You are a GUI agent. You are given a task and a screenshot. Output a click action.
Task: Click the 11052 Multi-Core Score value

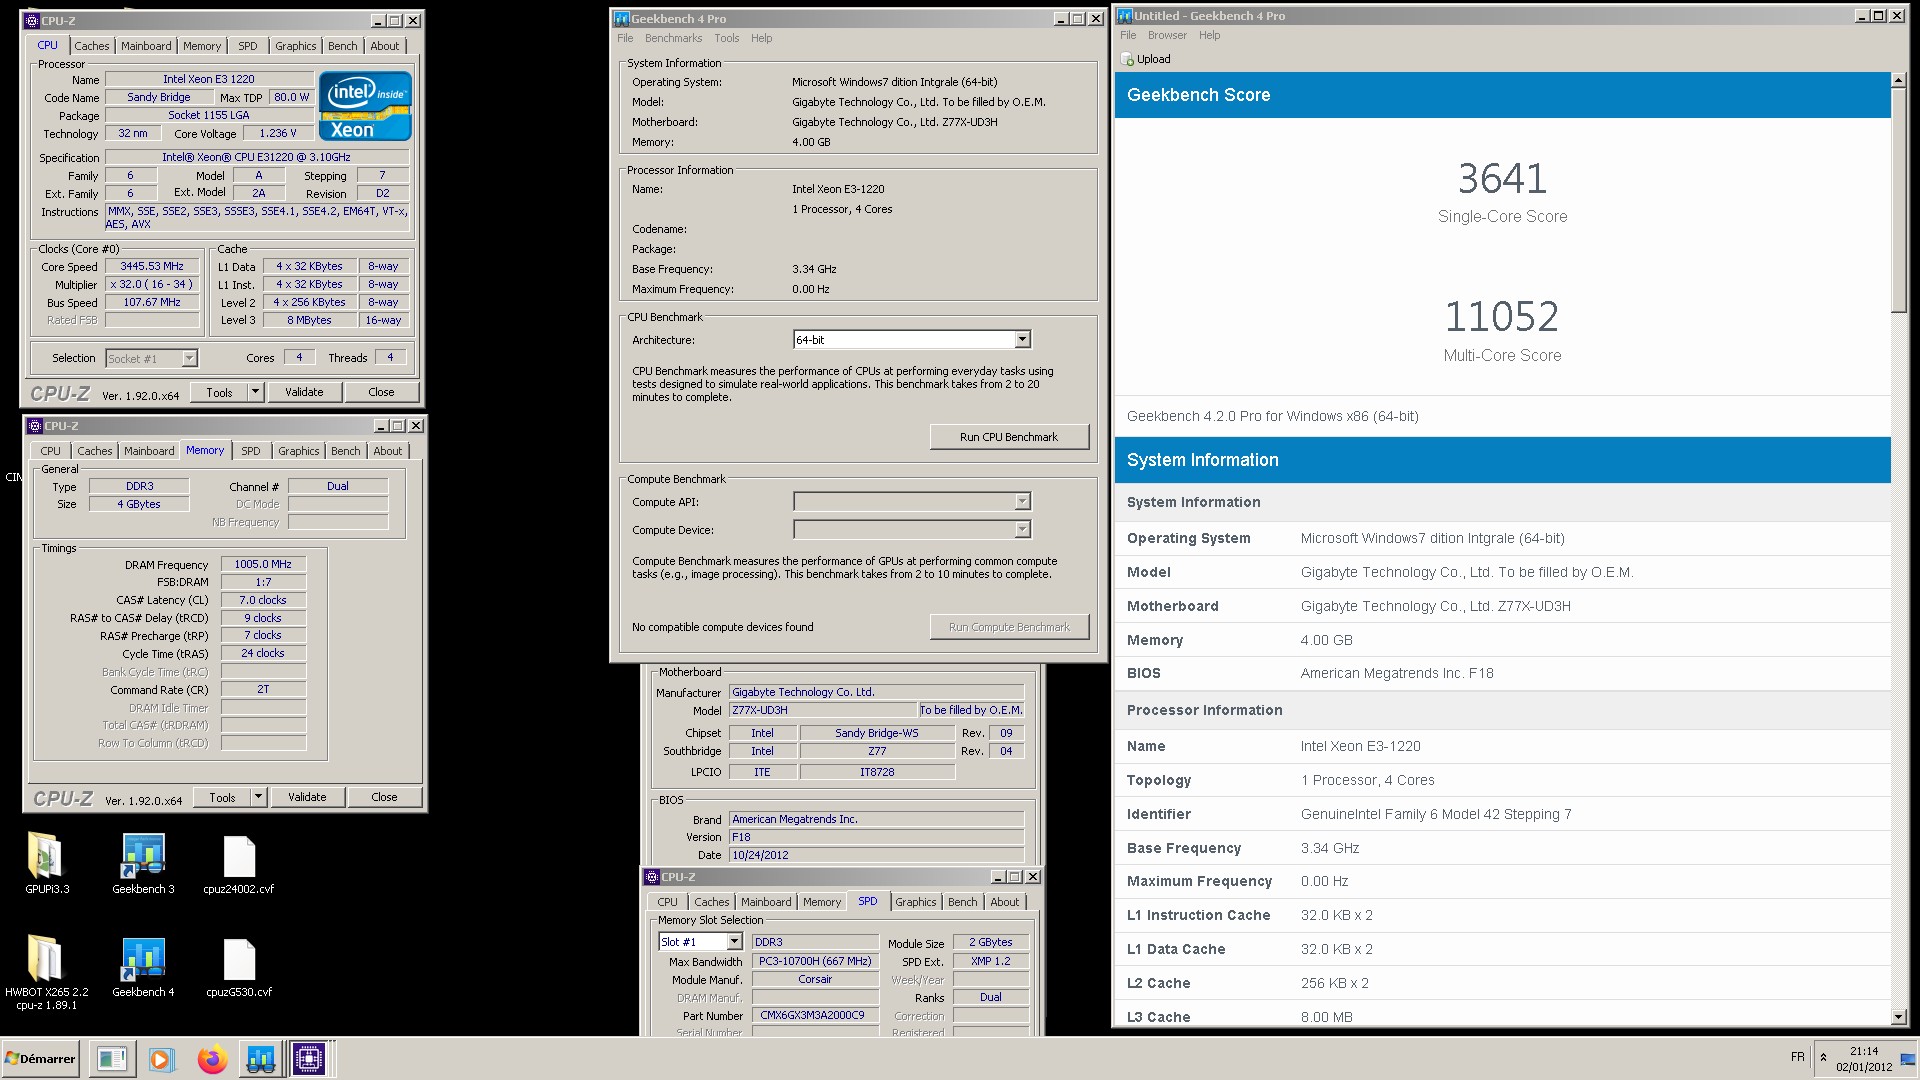coord(1502,317)
